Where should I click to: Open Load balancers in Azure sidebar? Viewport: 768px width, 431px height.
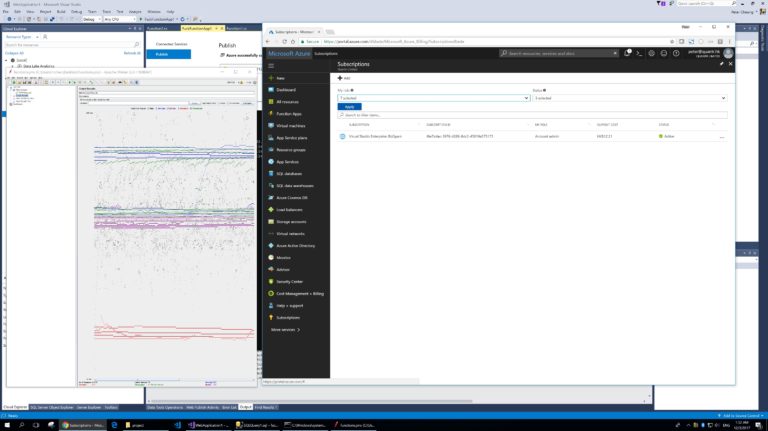(x=289, y=210)
